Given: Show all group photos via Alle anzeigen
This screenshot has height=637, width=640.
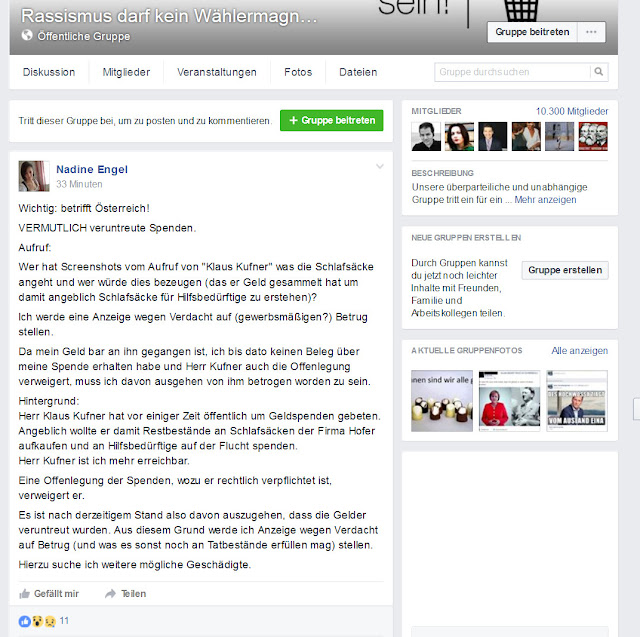Looking at the screenshot, I should (x=580, y=351).
